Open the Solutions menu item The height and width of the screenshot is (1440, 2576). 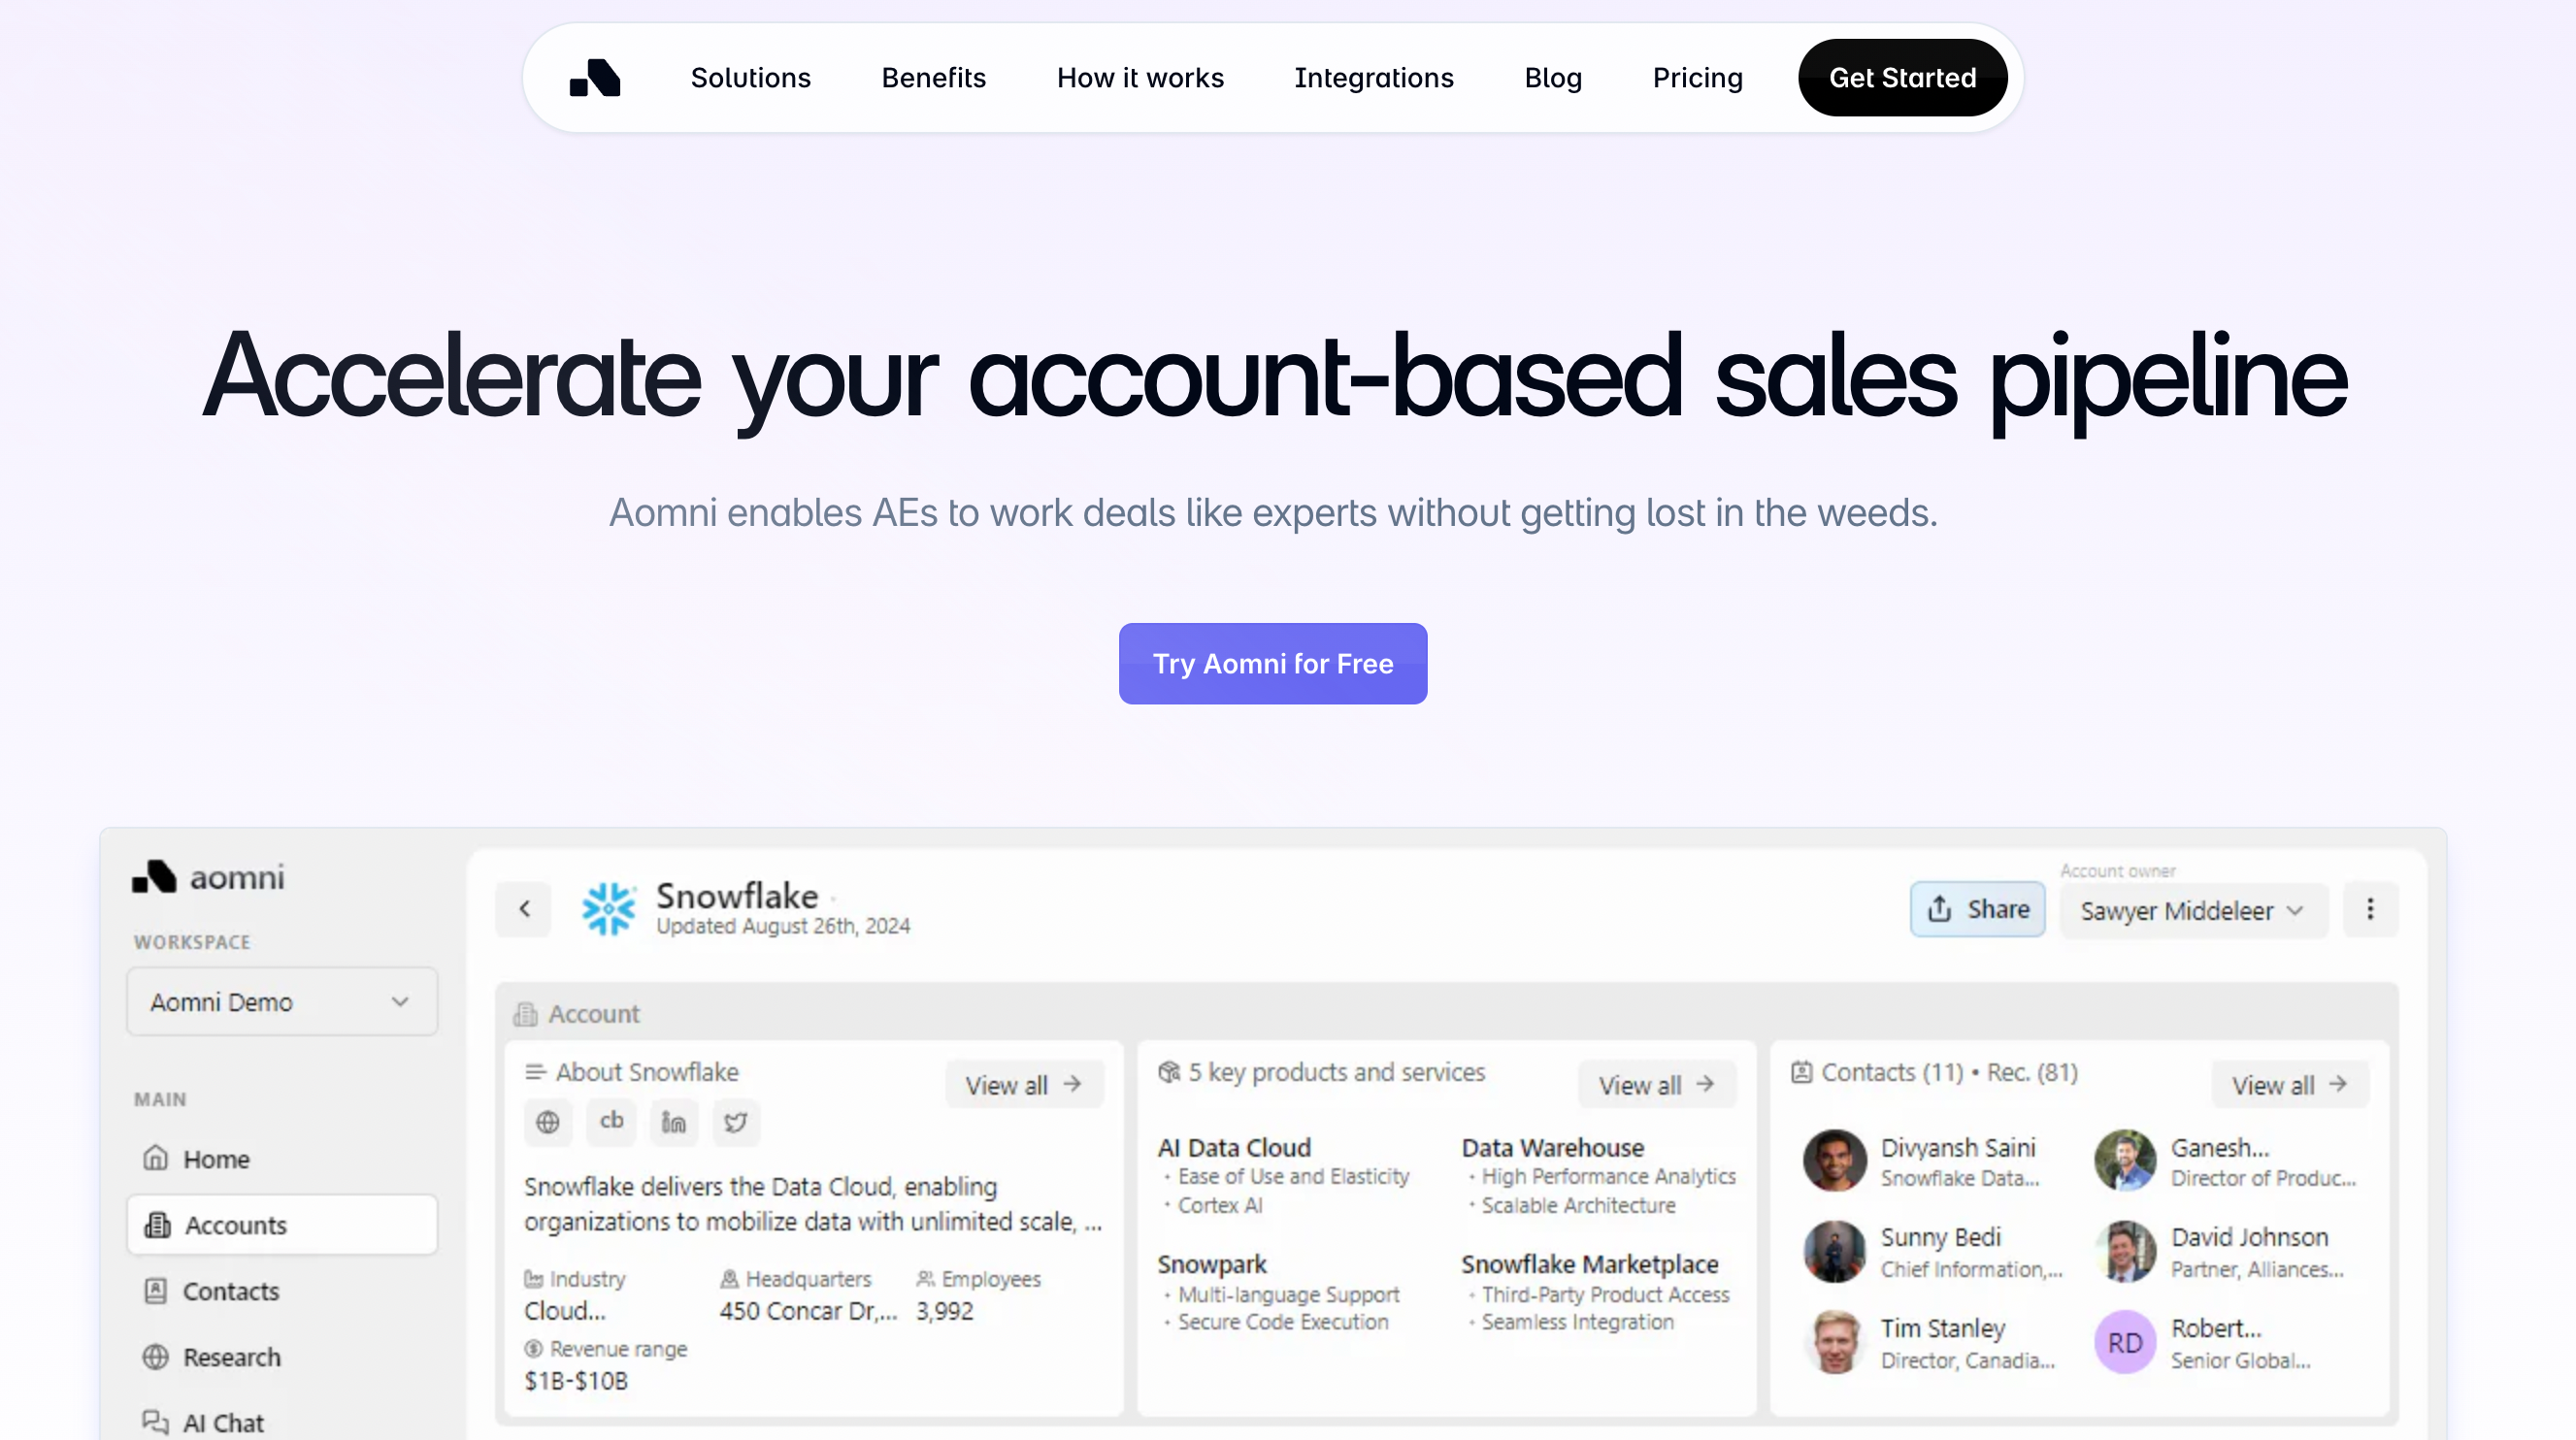[x=750, y=78]
